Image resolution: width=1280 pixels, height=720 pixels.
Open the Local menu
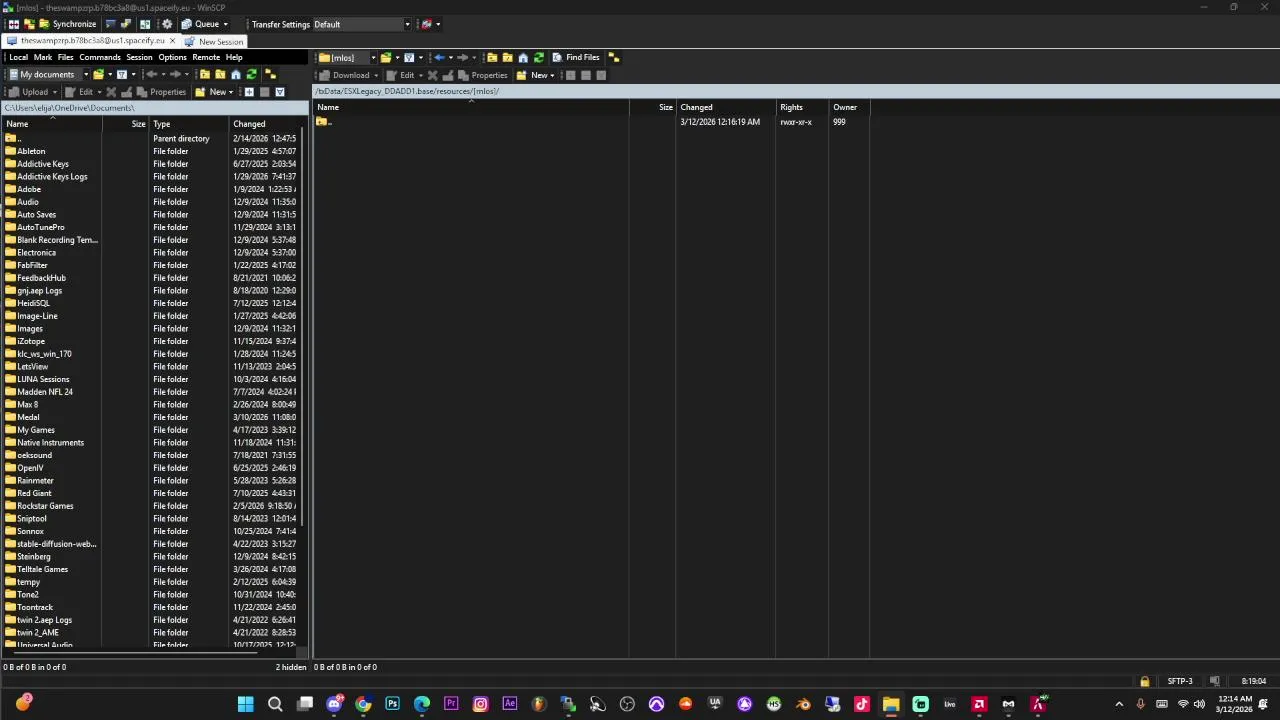coord(19,57)
